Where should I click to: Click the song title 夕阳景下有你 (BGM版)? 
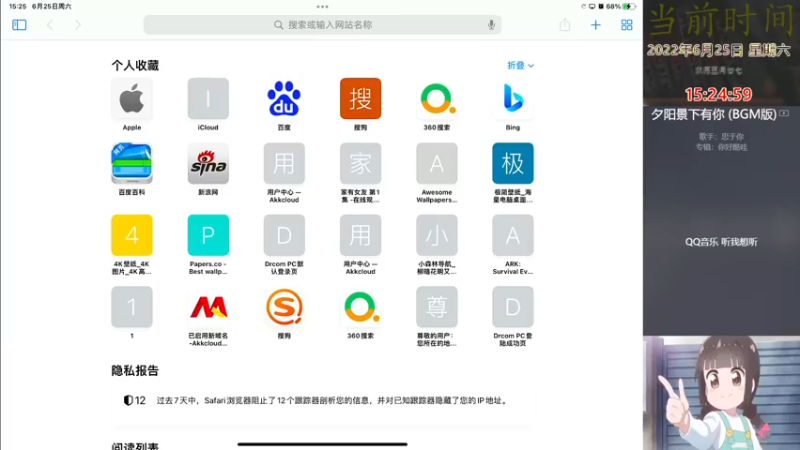[714, 114]
